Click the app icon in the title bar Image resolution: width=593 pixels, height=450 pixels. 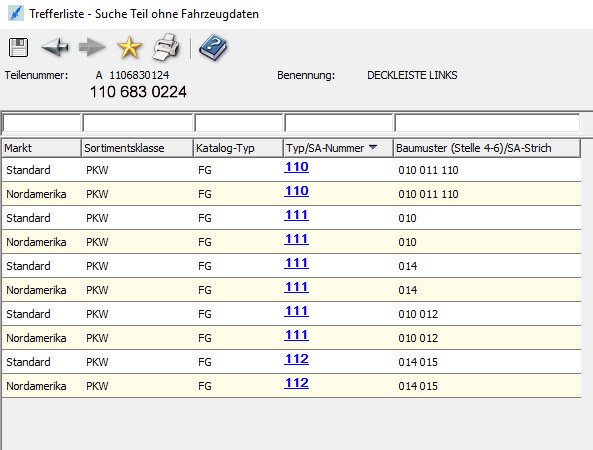tap(16, 14)
